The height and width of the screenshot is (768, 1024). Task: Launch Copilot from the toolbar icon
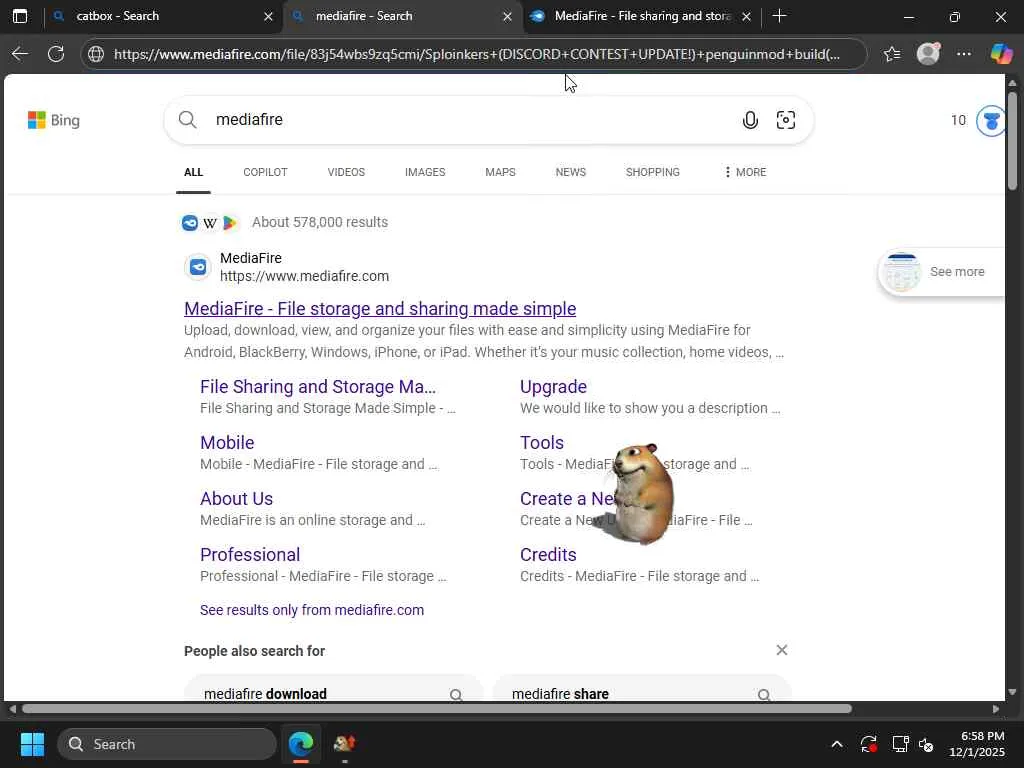tap(1001, 54)
